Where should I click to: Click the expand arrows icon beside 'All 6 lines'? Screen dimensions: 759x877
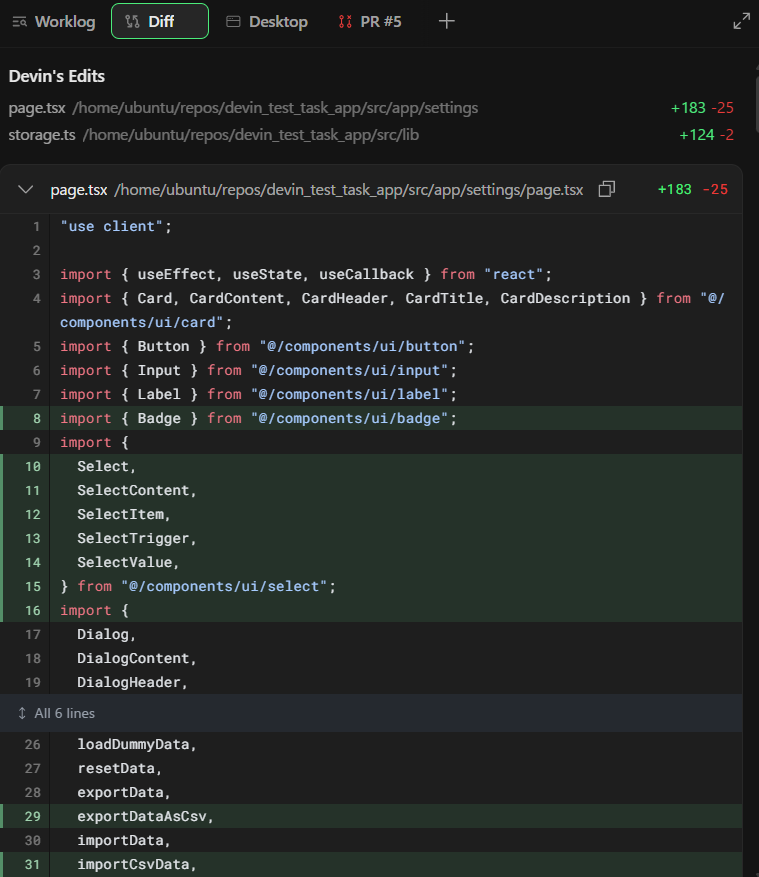coord(22,713)
